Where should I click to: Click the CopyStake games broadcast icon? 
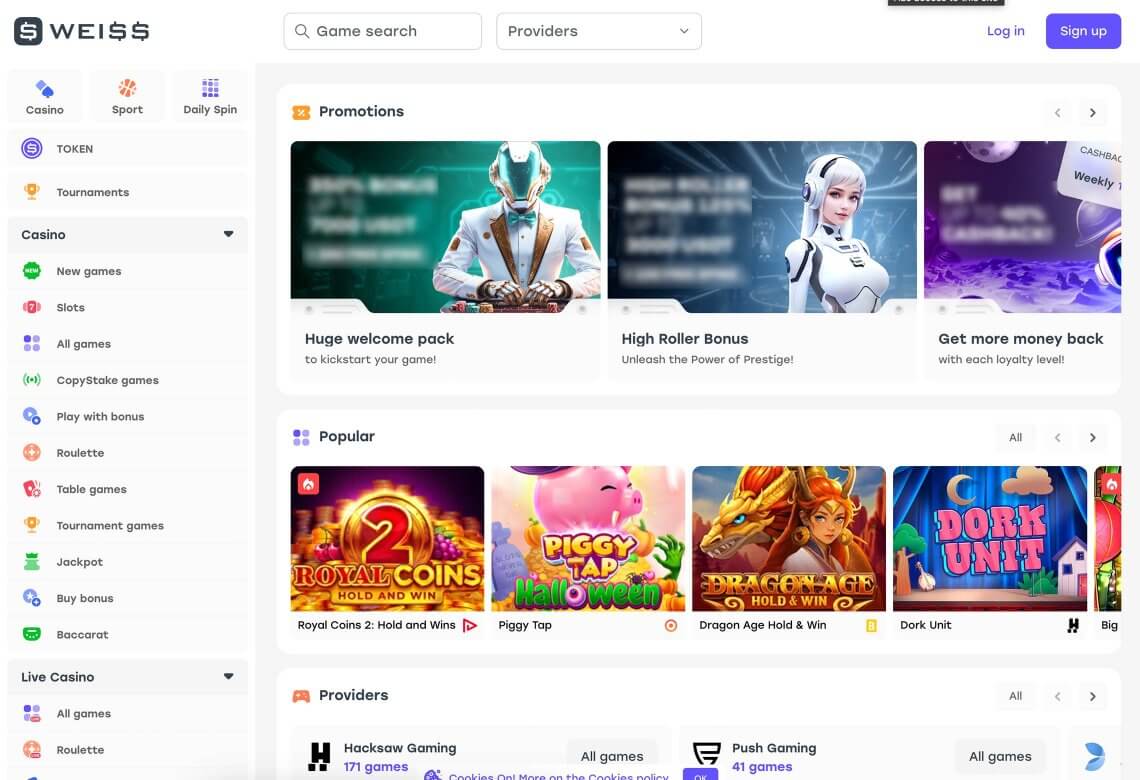(31, 380)
